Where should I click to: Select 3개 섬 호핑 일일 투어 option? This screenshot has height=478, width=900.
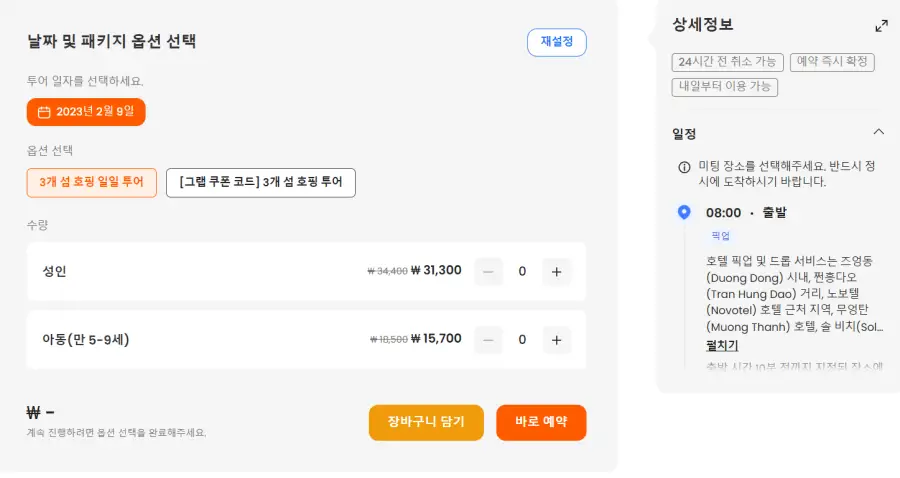tap(92, 183)
